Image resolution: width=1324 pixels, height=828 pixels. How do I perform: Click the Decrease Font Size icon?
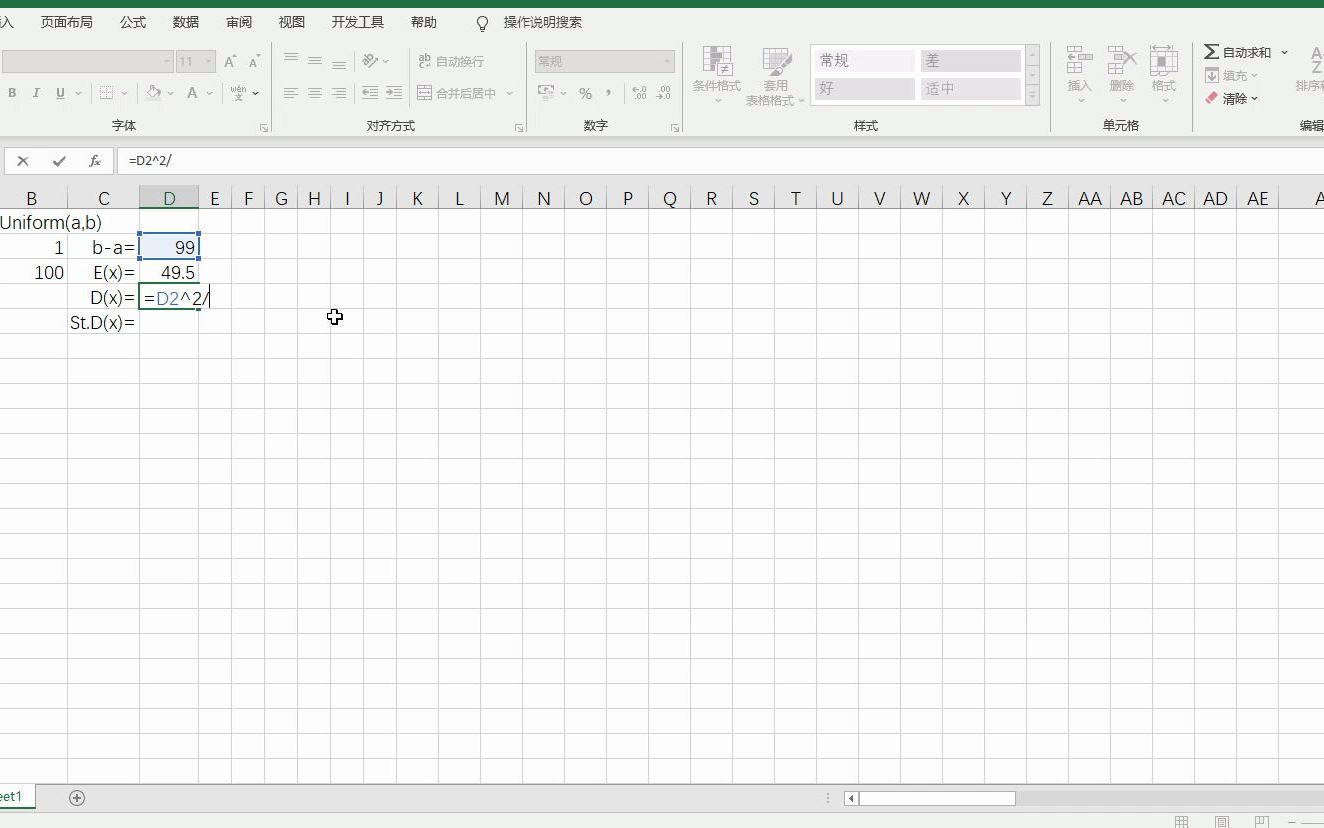(x=254, y=62)
